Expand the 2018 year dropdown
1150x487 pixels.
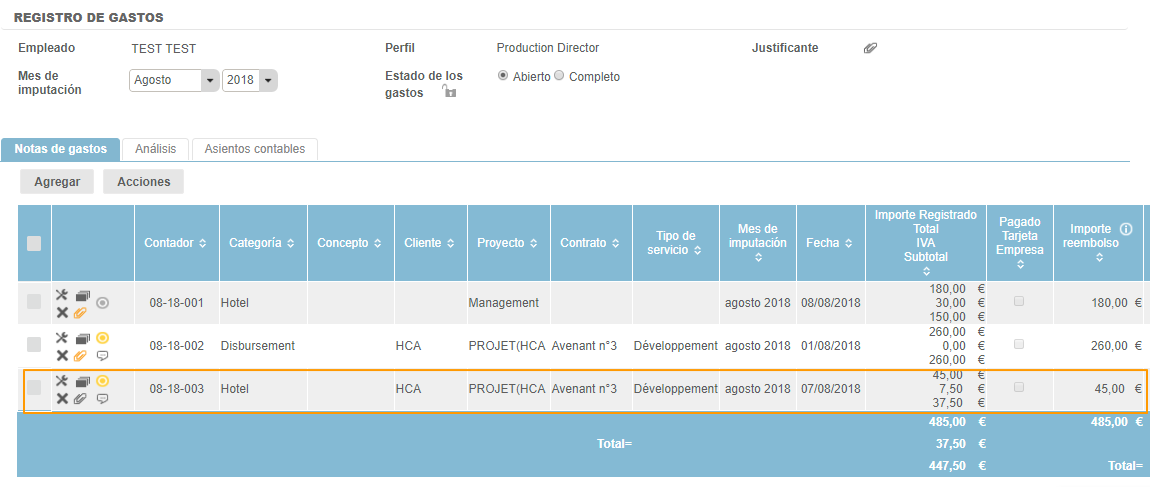click(x=269, y=81)
